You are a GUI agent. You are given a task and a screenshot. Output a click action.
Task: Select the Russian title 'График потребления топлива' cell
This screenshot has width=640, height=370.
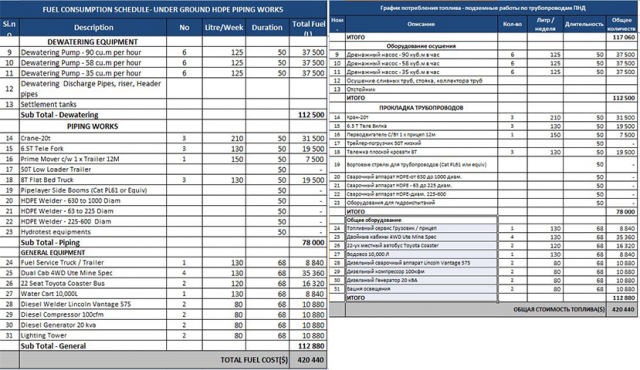coord(482,8)
